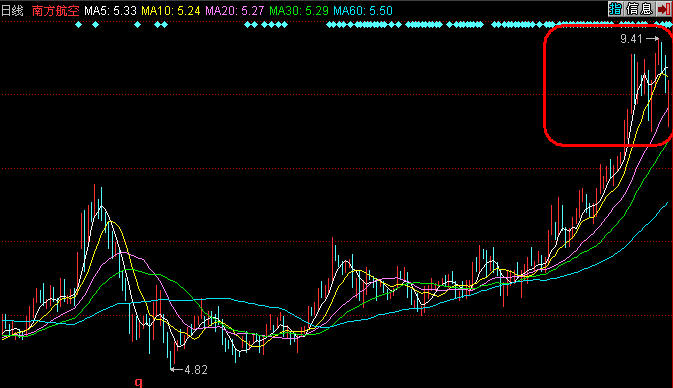This screenshot has height=388, width=673.
Task: Click the magenta MA20: 5.27 indicator label
Action: click(234, 11)
